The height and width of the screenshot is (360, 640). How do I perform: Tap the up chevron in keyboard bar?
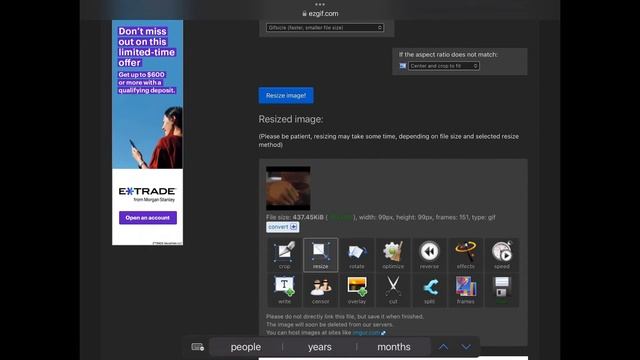[x=443, y=347]
